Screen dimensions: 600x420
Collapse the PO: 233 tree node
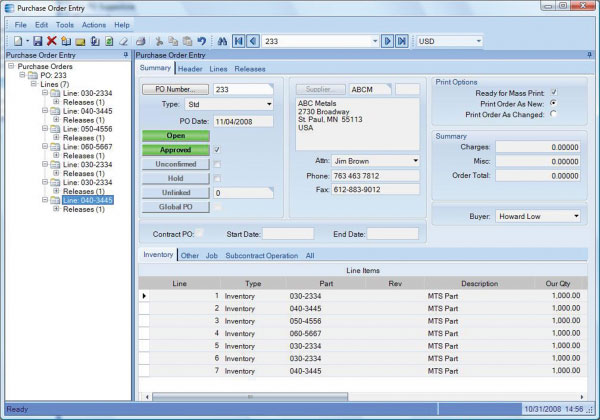[22, 76]
